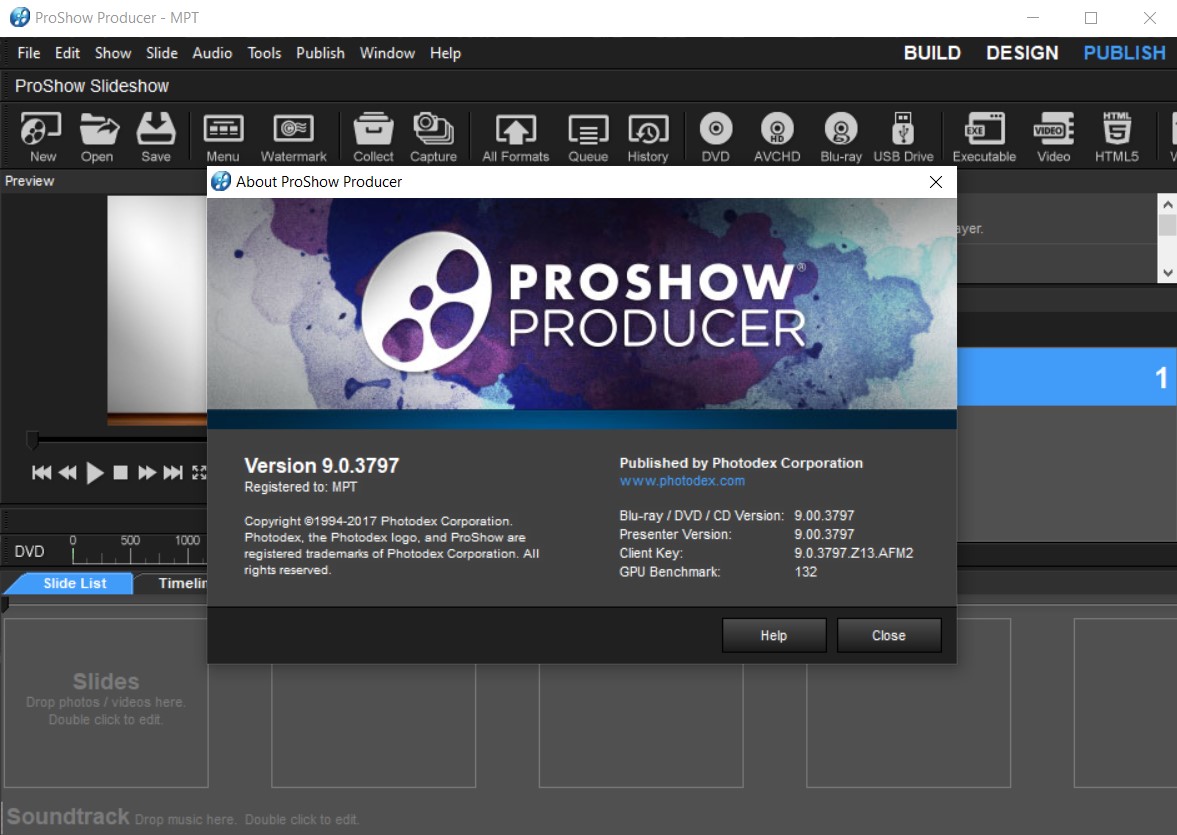
Task: Click scrollbar up arrow on right panel
Action: coord(1166,204)
